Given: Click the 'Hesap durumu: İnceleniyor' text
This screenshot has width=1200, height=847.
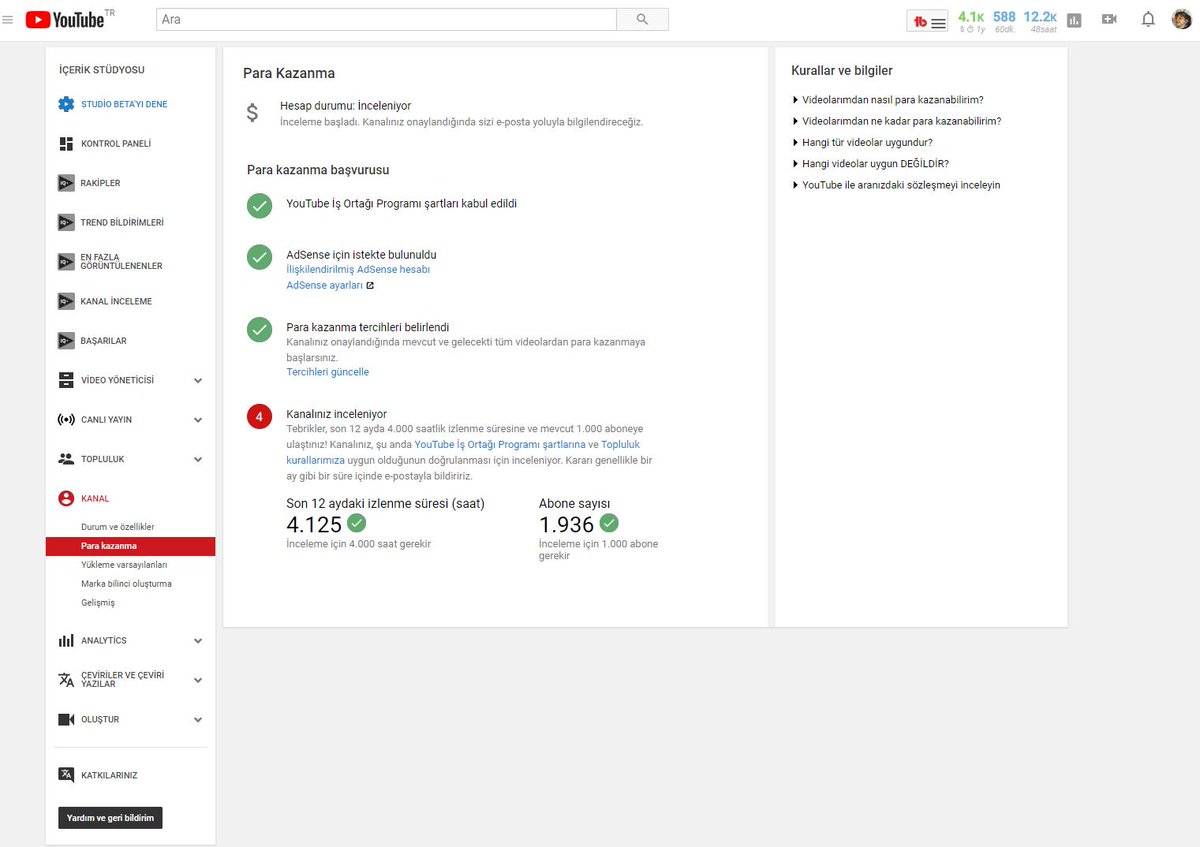Looking at the screenshot, I should (345, 106).
